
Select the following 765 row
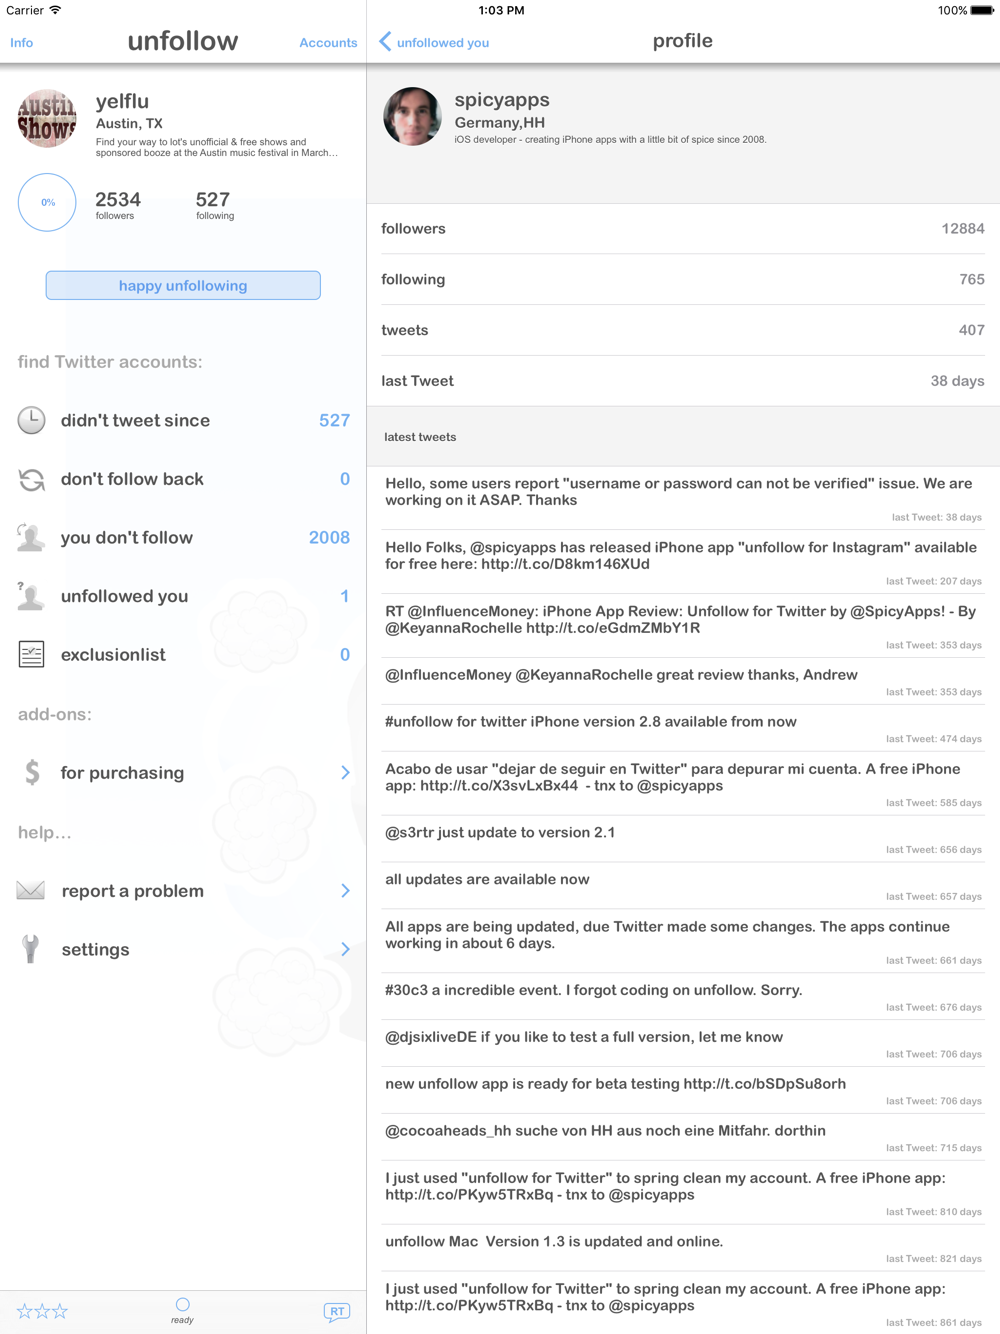coord(683,279)
